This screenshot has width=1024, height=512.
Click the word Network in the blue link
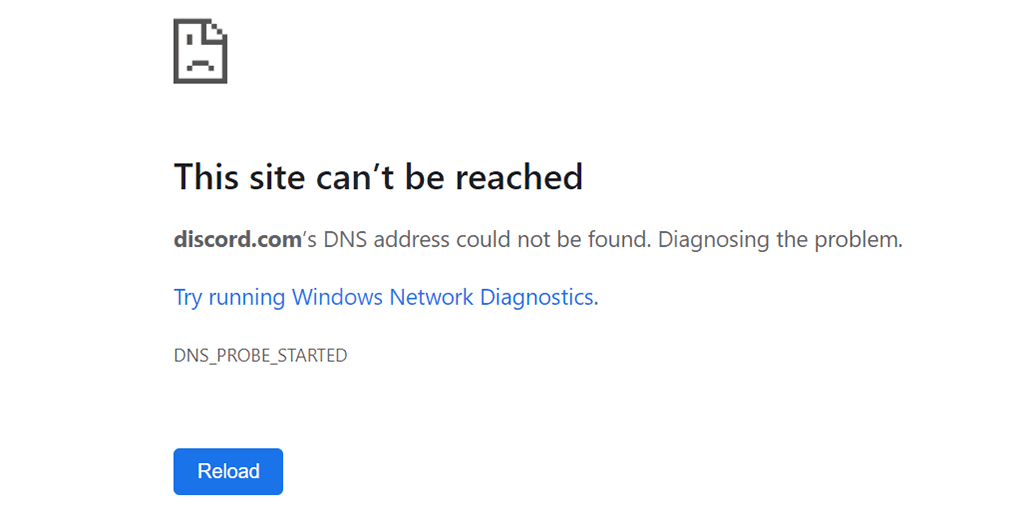pos(431,297)
